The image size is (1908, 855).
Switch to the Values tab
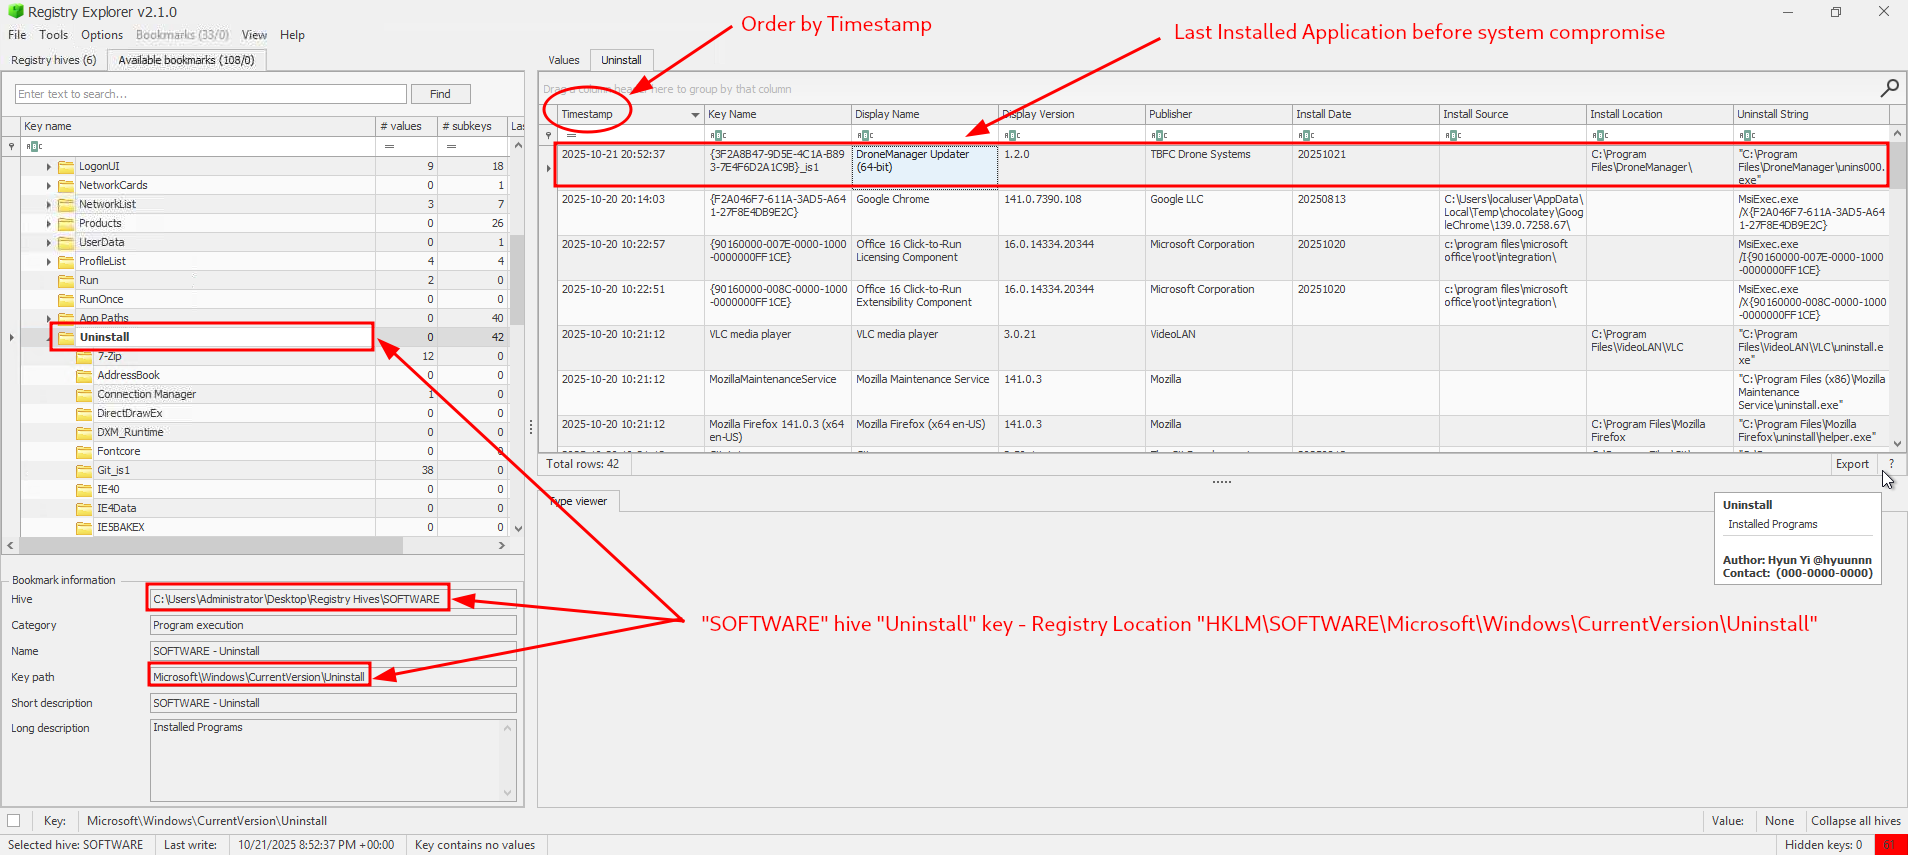point(564,60)
